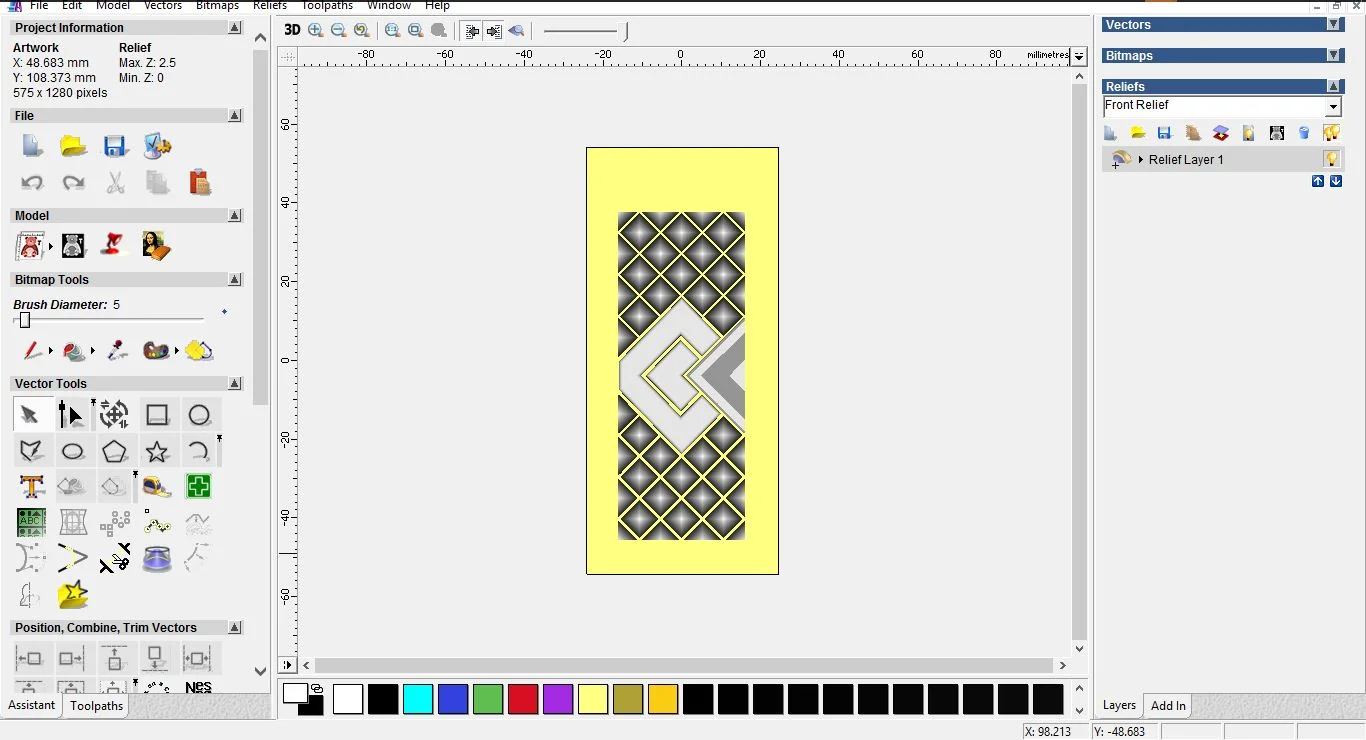Screen dimensions: 1366x740
Task: Open the Add In tab
Action: (x=1167, y=706)
